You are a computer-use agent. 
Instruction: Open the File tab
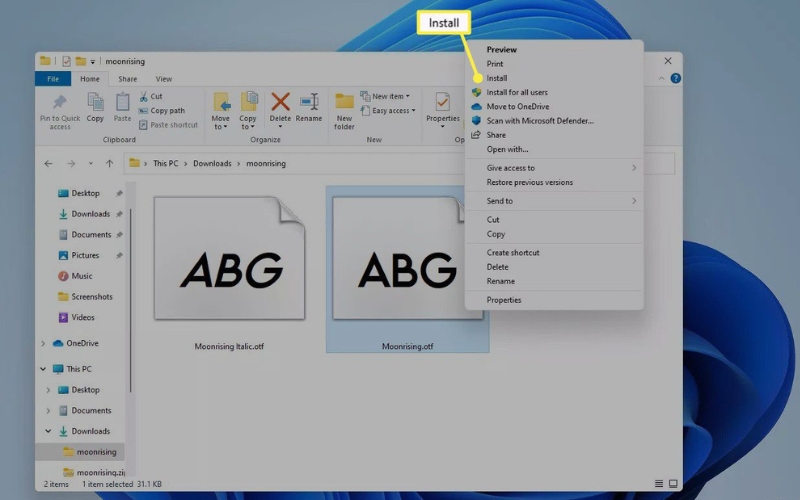[x=53, y=79]
